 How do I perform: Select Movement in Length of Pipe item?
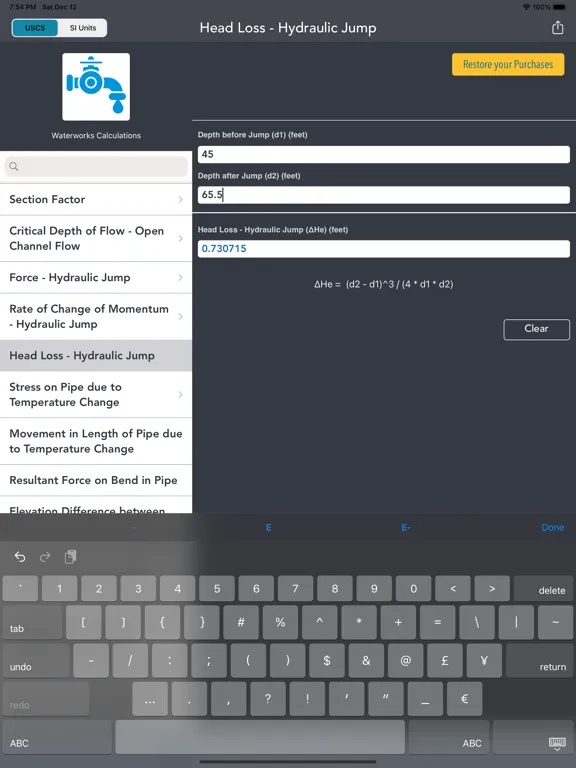tap(96, 441)
